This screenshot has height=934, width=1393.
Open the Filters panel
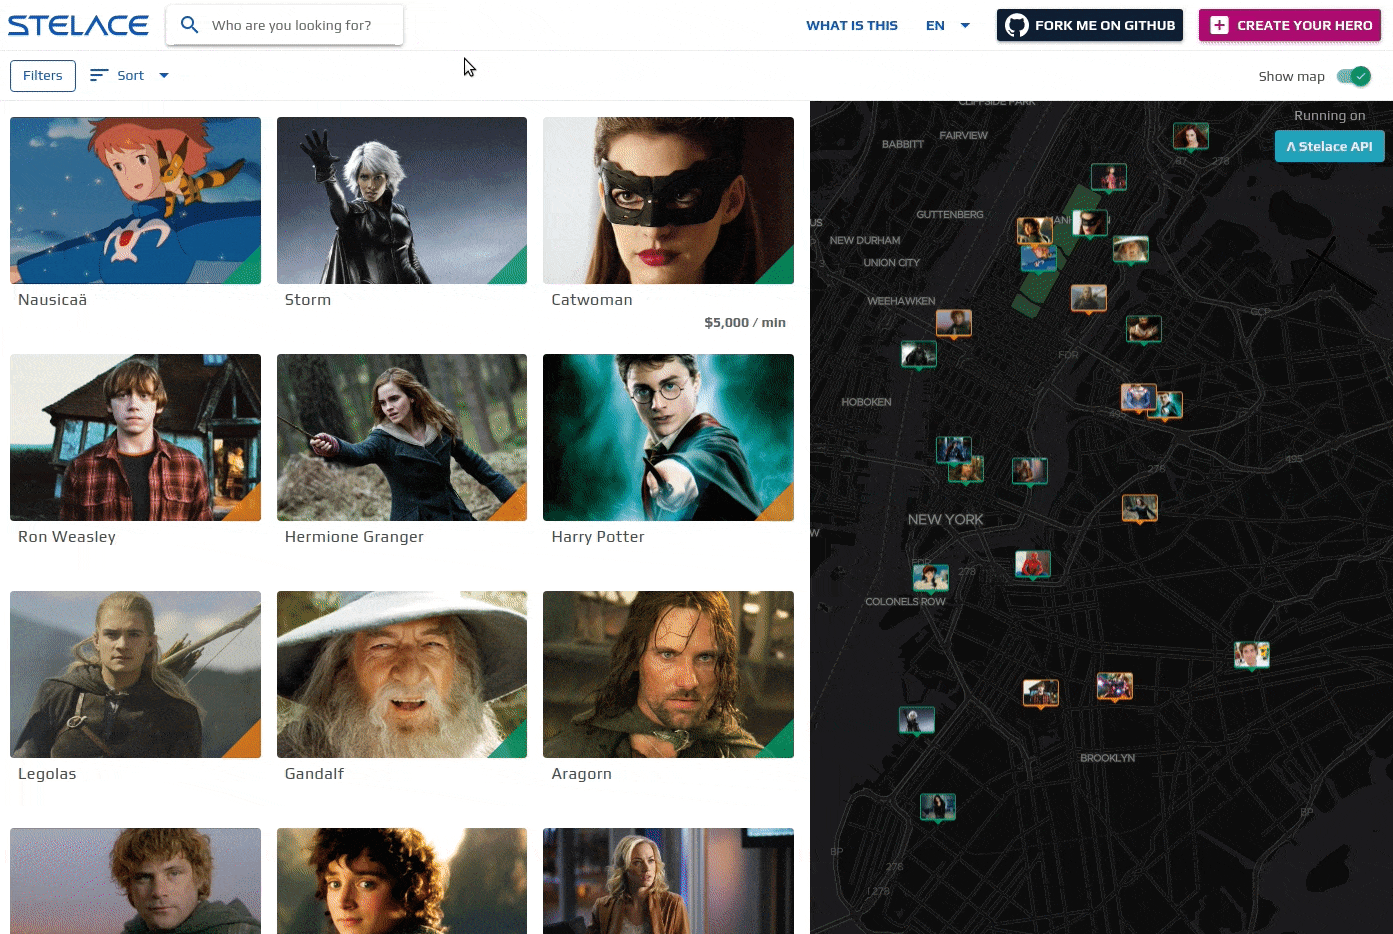coord(43,76)
